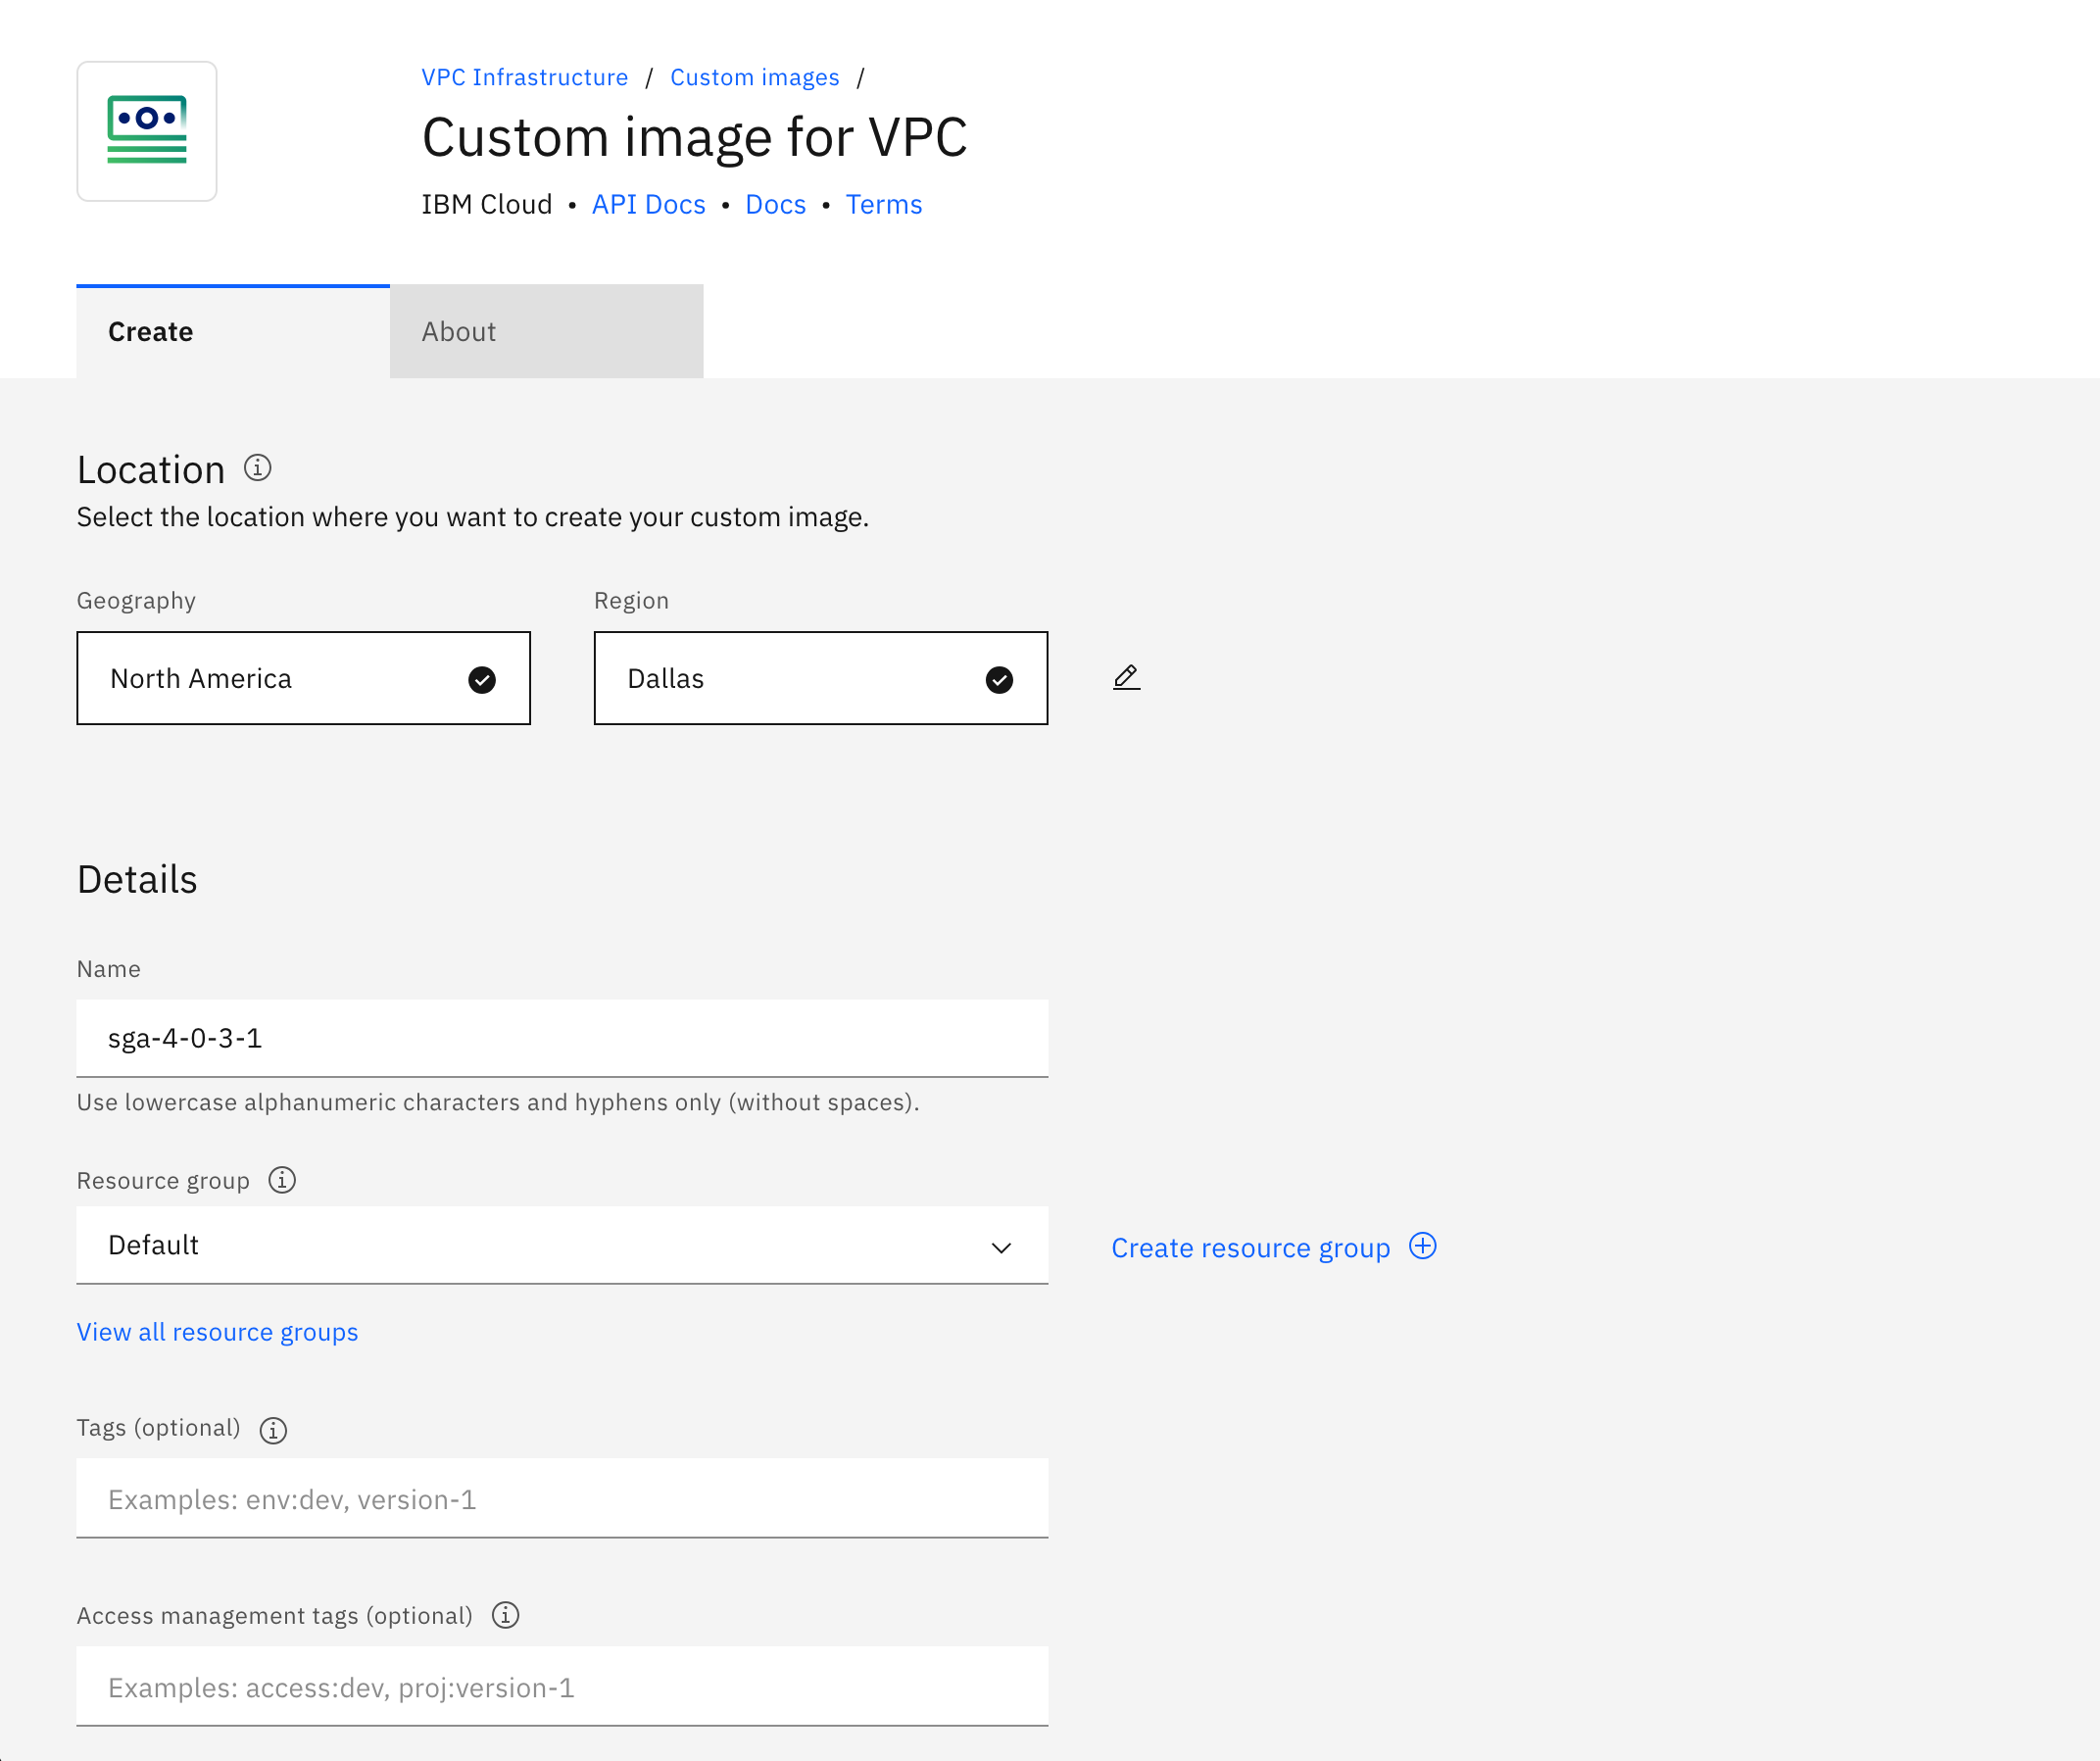
Task: Click View all resource groups
Action: 216,1331
